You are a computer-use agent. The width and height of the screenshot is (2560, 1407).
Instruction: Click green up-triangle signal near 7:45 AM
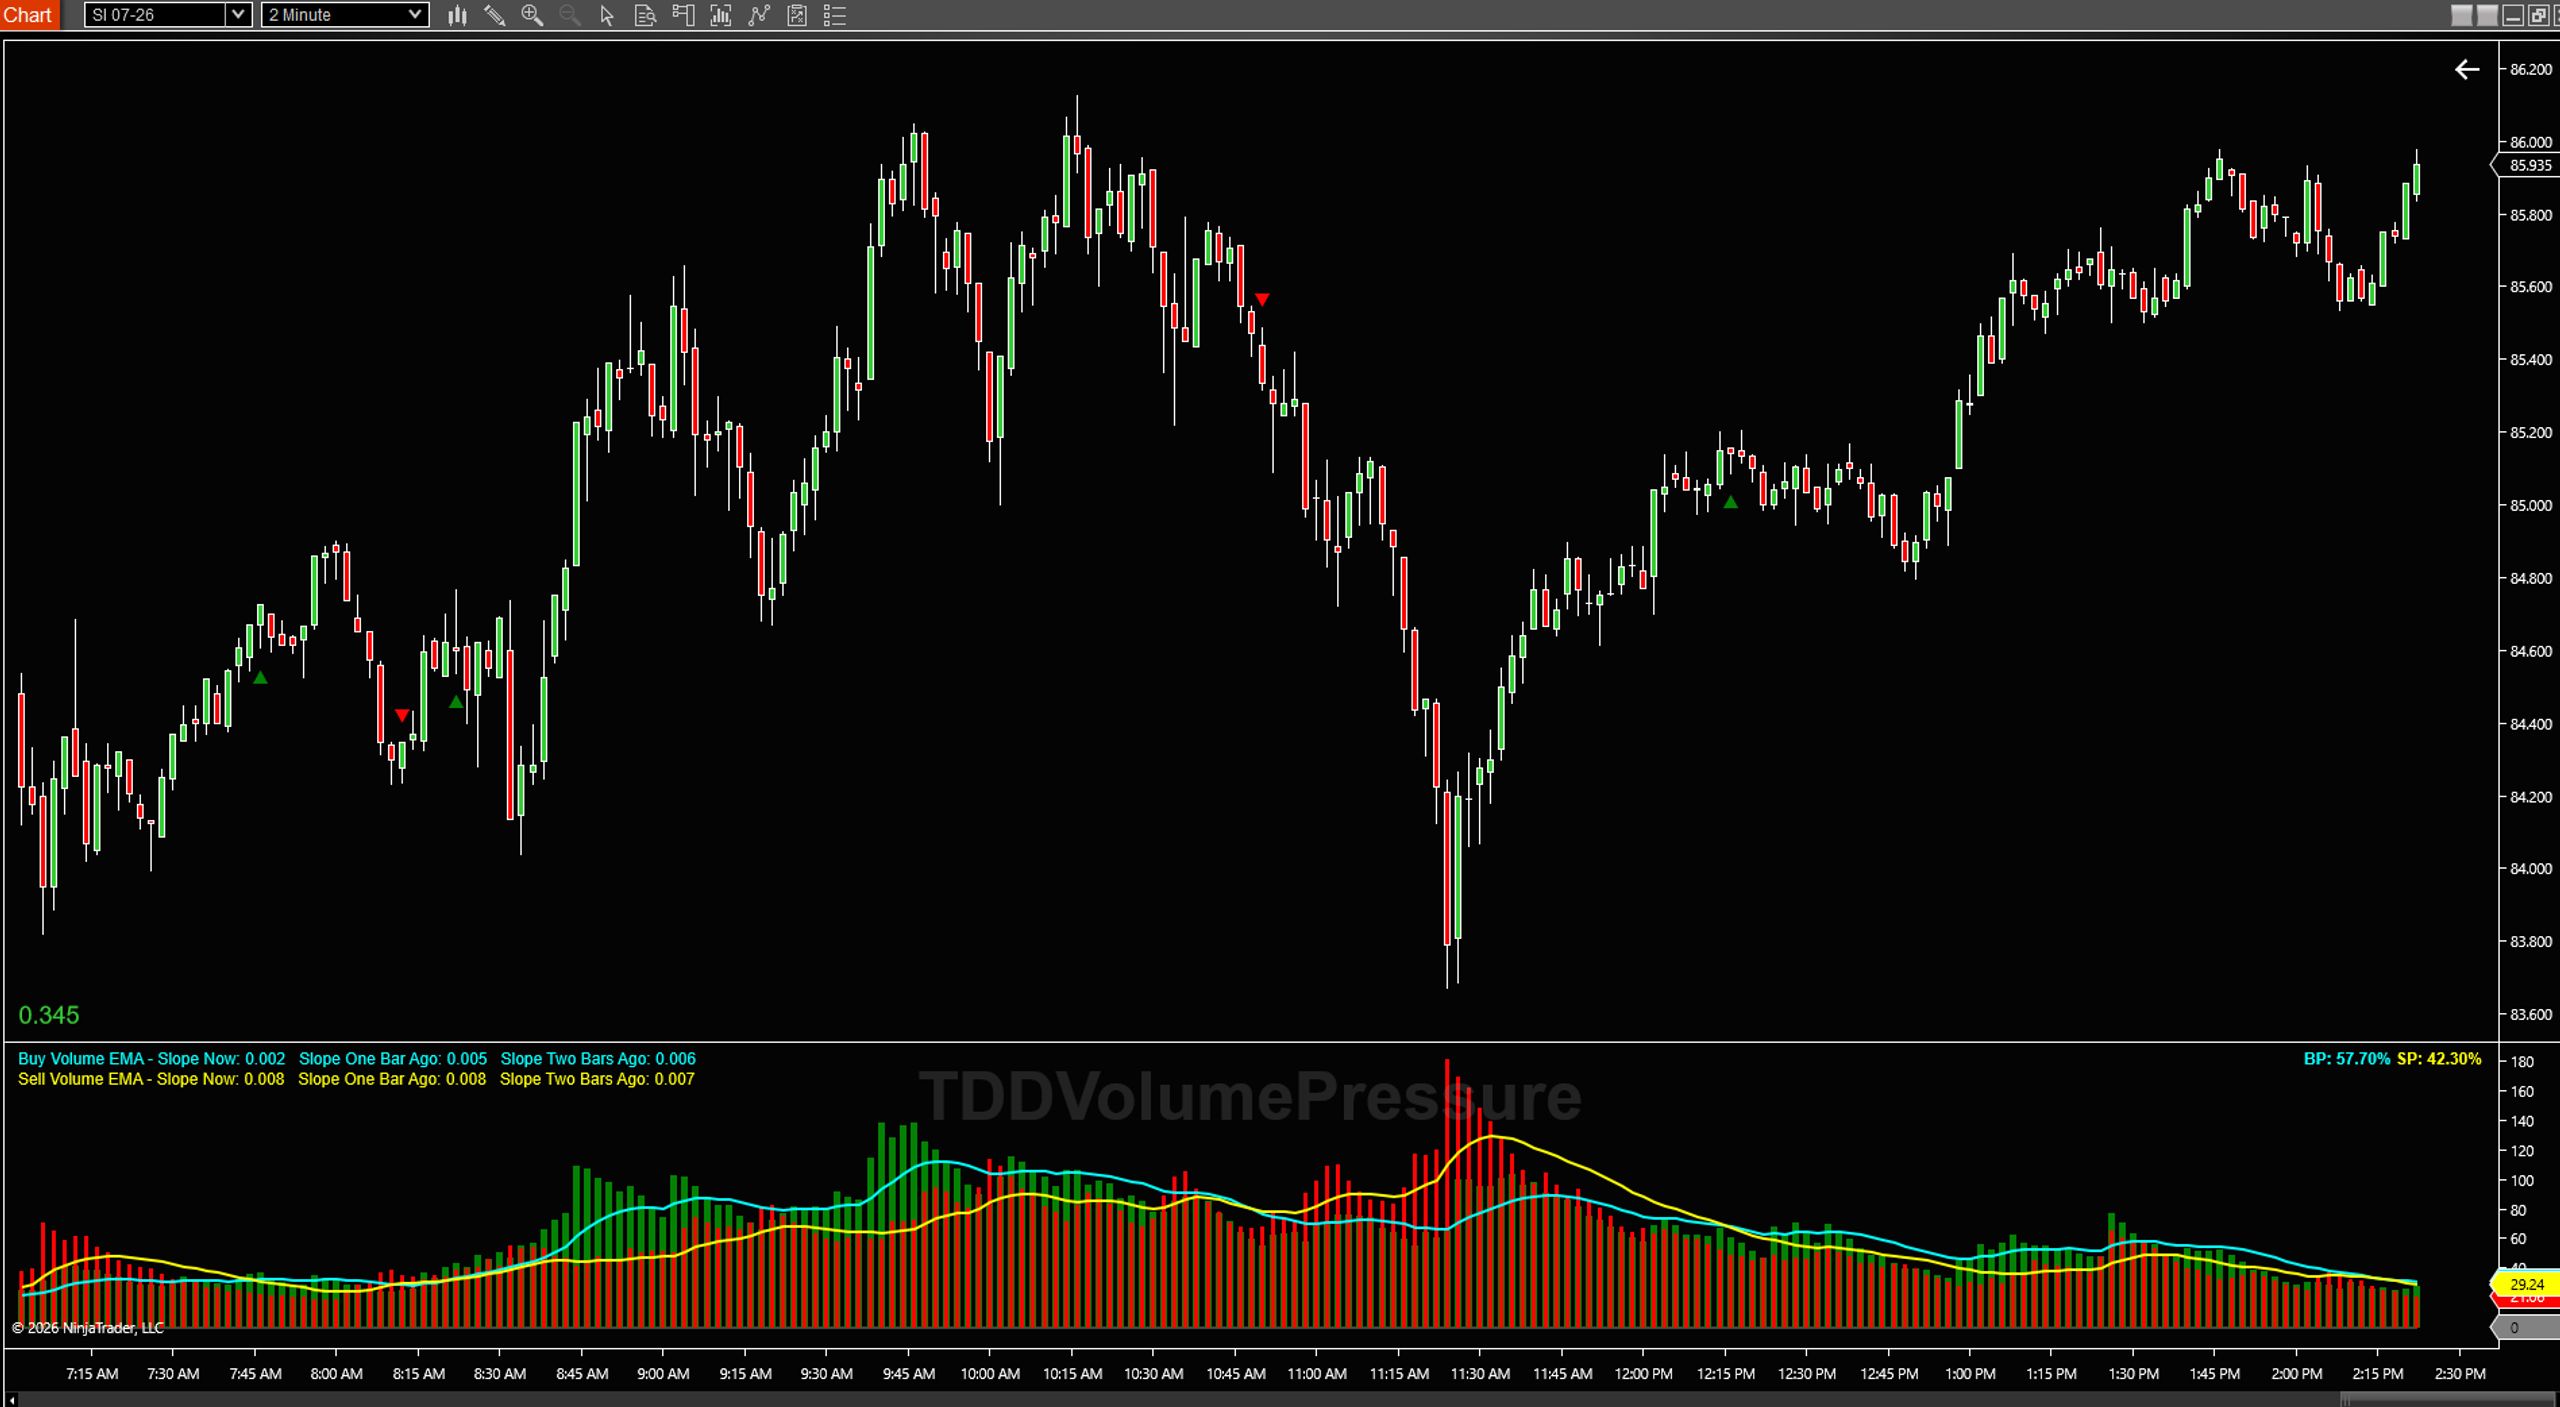click(x=260, y=678)
